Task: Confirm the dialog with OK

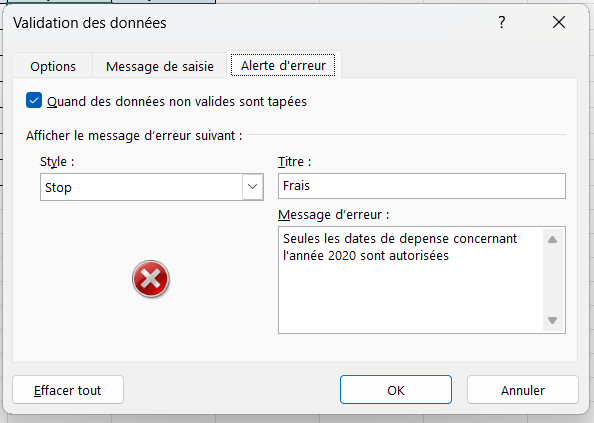Action: coord(395,390)
